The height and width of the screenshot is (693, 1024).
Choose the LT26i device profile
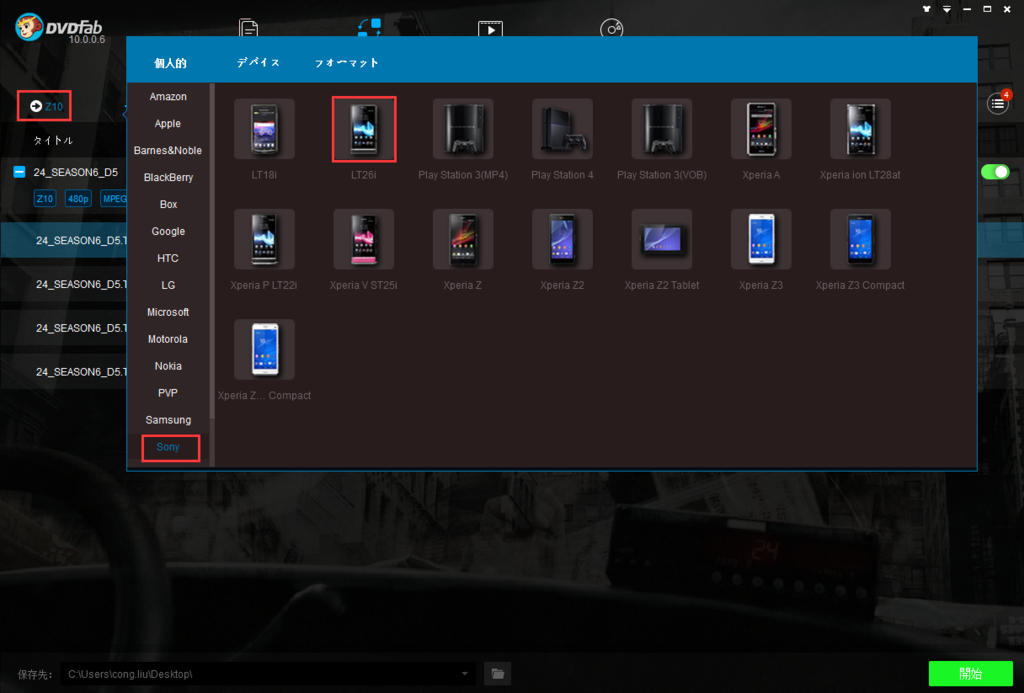click(364, 129)
